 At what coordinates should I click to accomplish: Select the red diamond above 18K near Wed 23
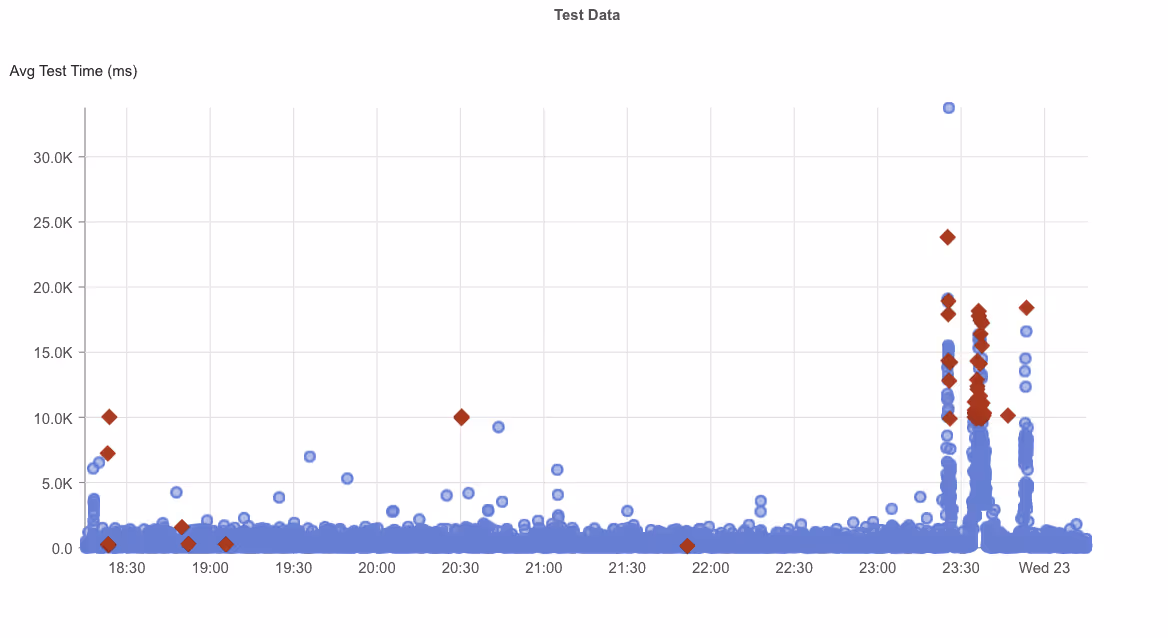pyautogui.click(x=1026, y=308)
